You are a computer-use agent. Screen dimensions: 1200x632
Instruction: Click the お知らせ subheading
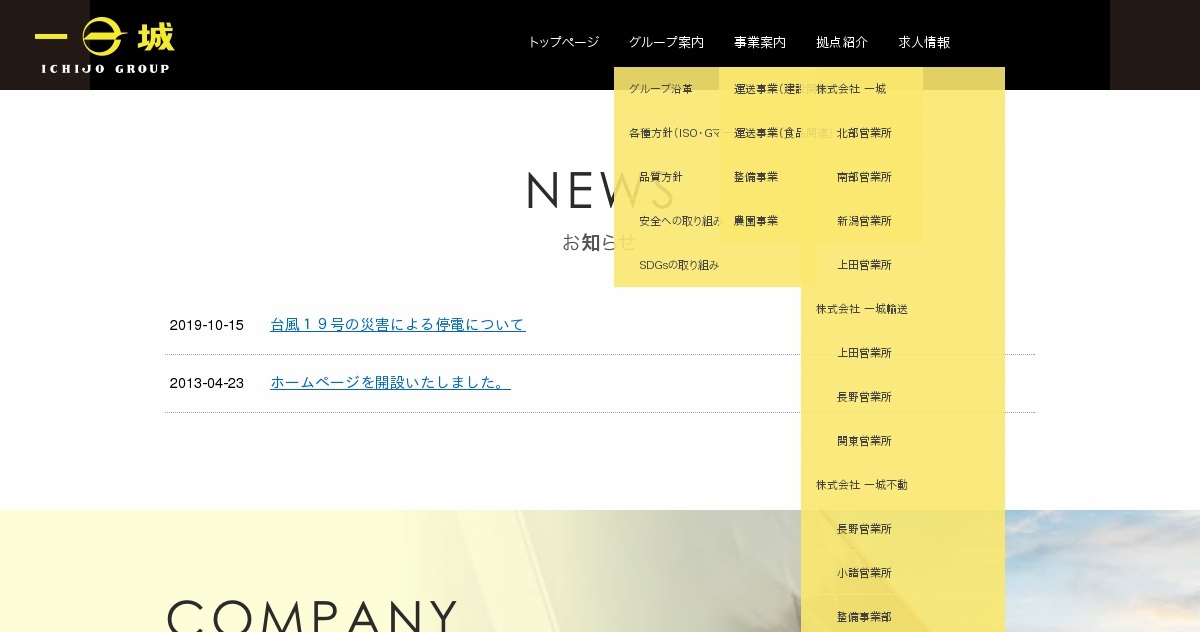click(x=599, y=242)
